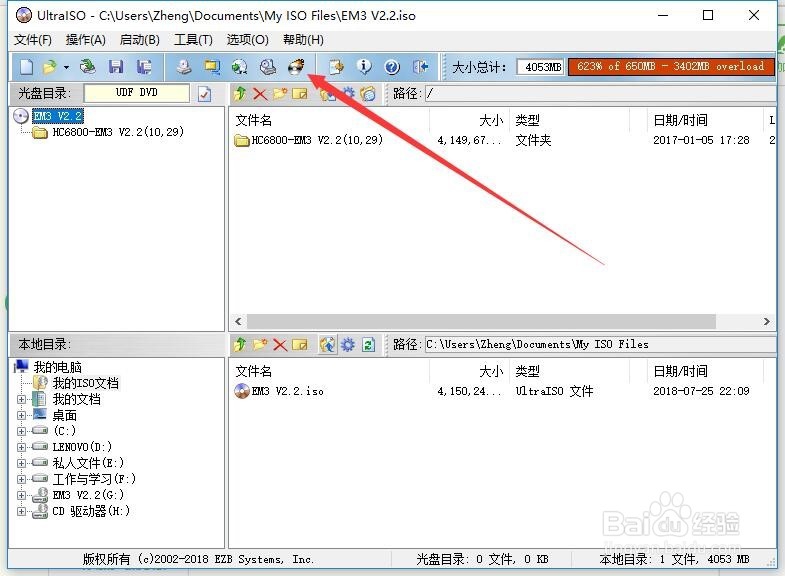
Task: Go up a level in local directory toolbar
Action: point(240,344)
